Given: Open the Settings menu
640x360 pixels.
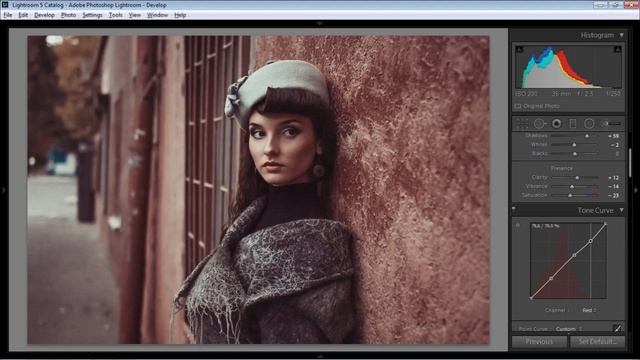Looking at the screenshot, I should pyautogui.click(x=92, y=15).
